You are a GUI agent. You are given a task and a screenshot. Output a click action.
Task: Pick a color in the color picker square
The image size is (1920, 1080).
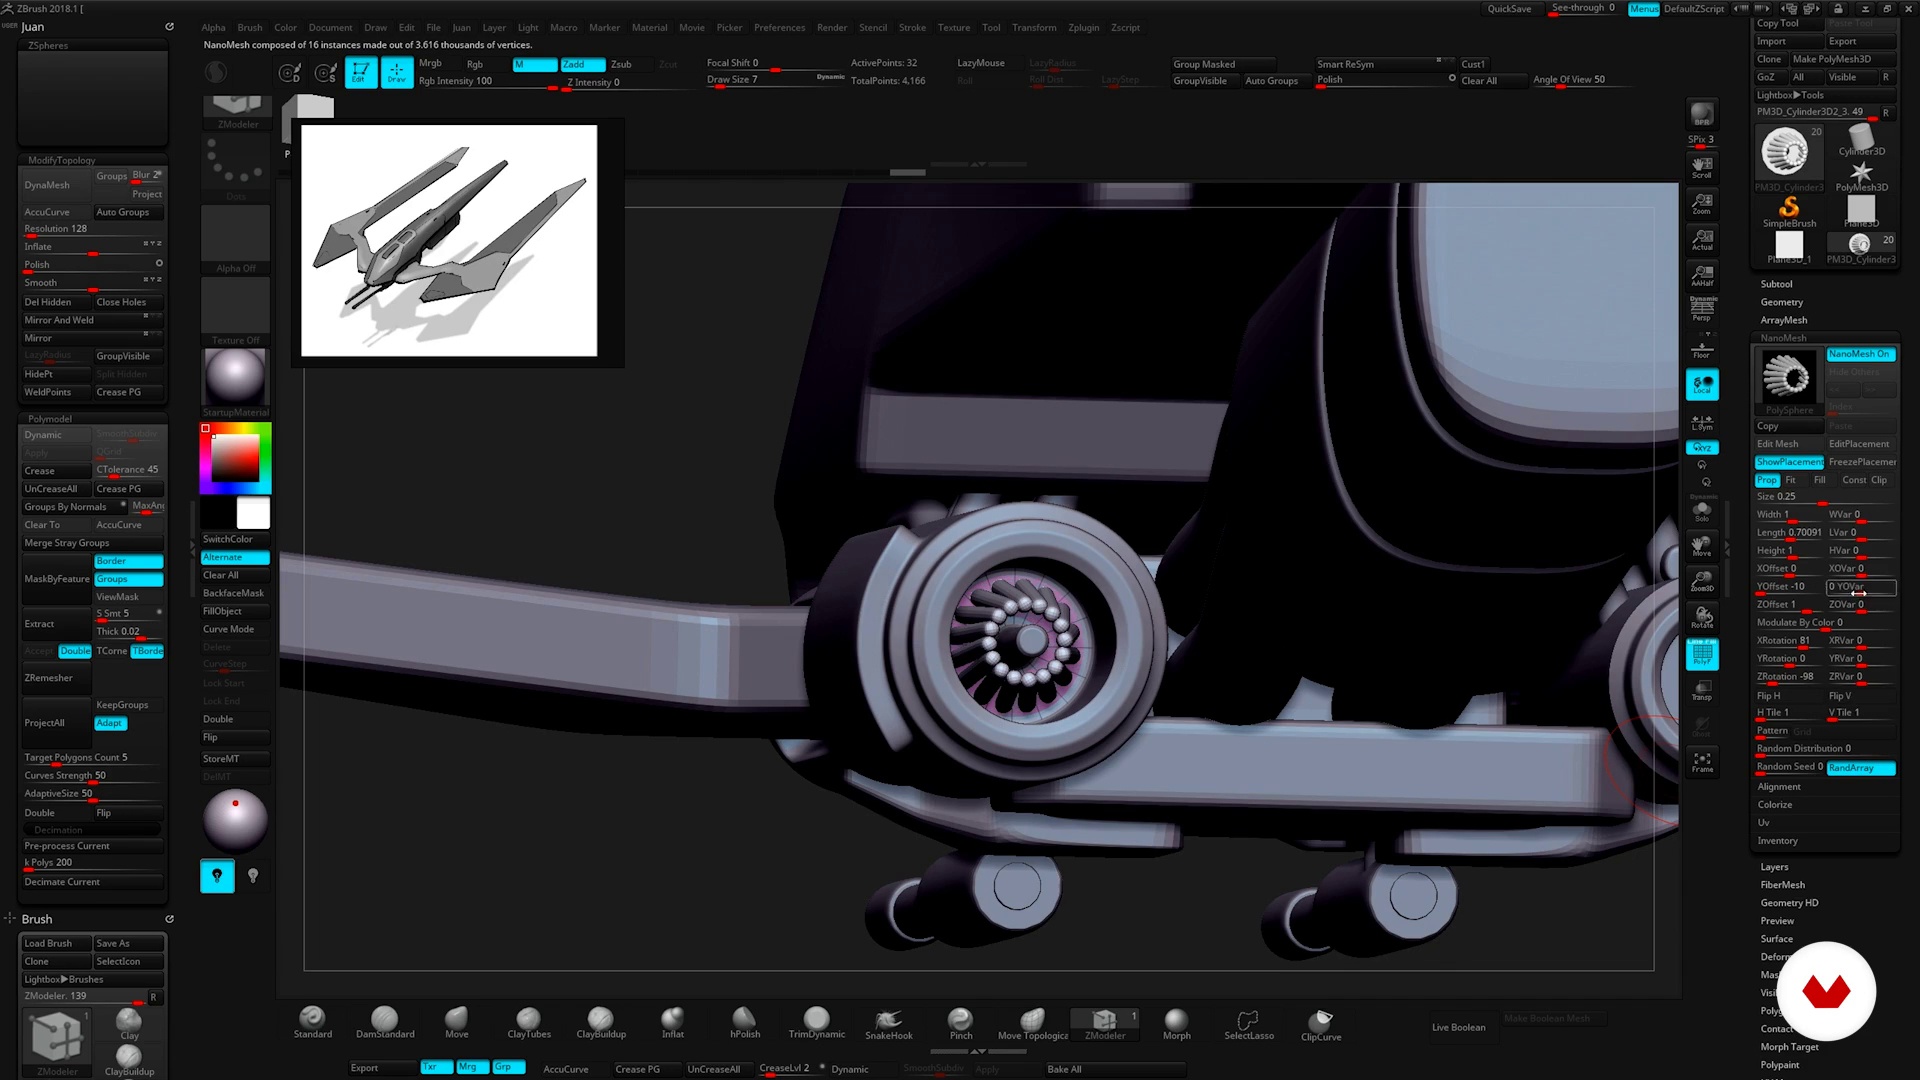(235, 459)
